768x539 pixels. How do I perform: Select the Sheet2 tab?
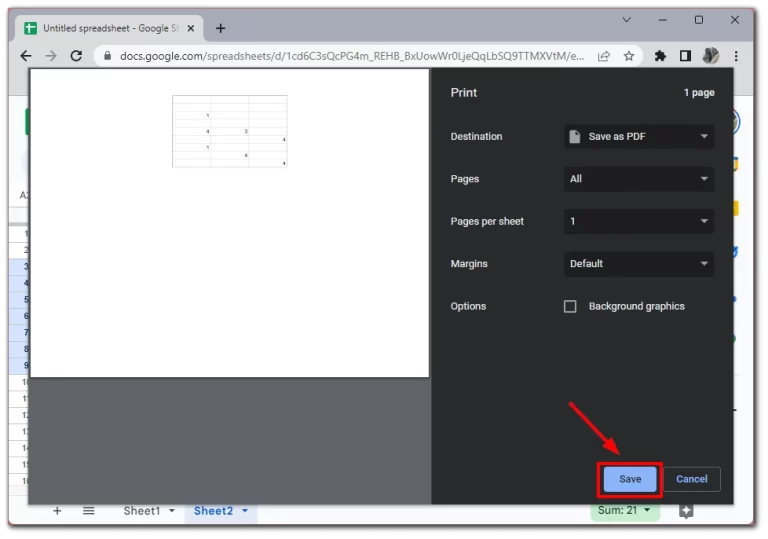point(213,511)
